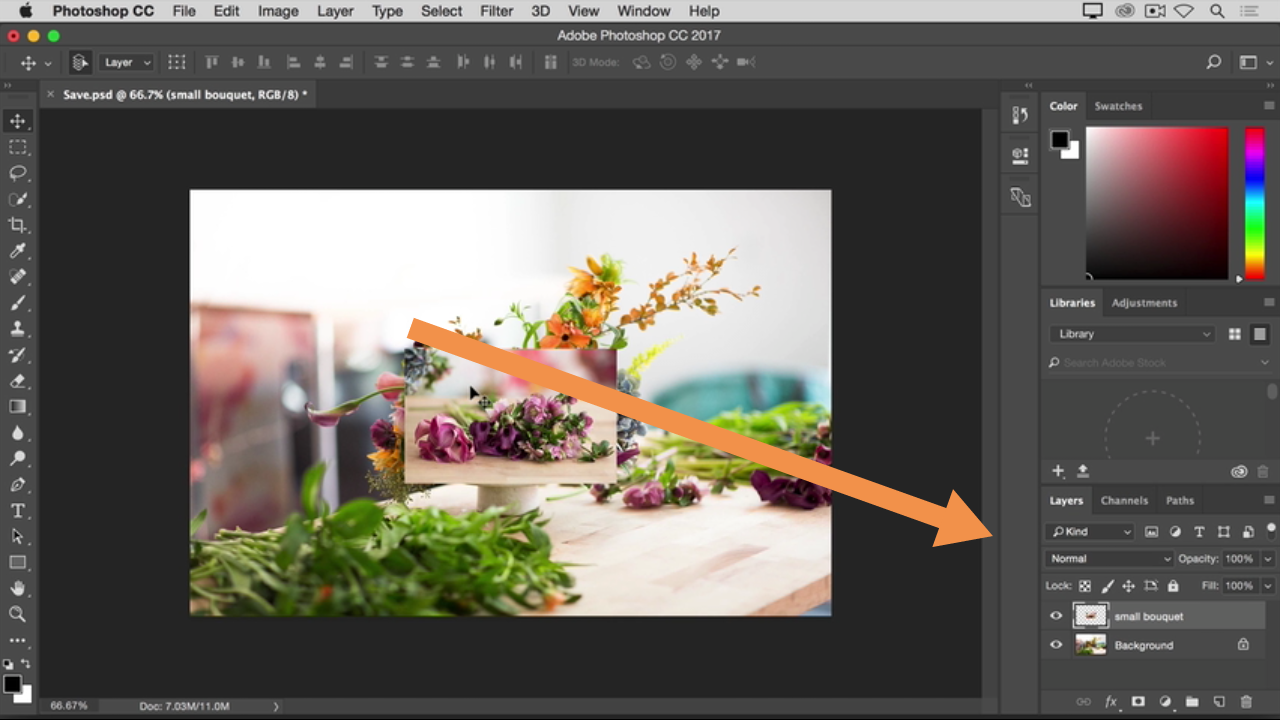
Task: Click the hue spectrum strip in Color panel
Action: click(x=1254, y=203)
